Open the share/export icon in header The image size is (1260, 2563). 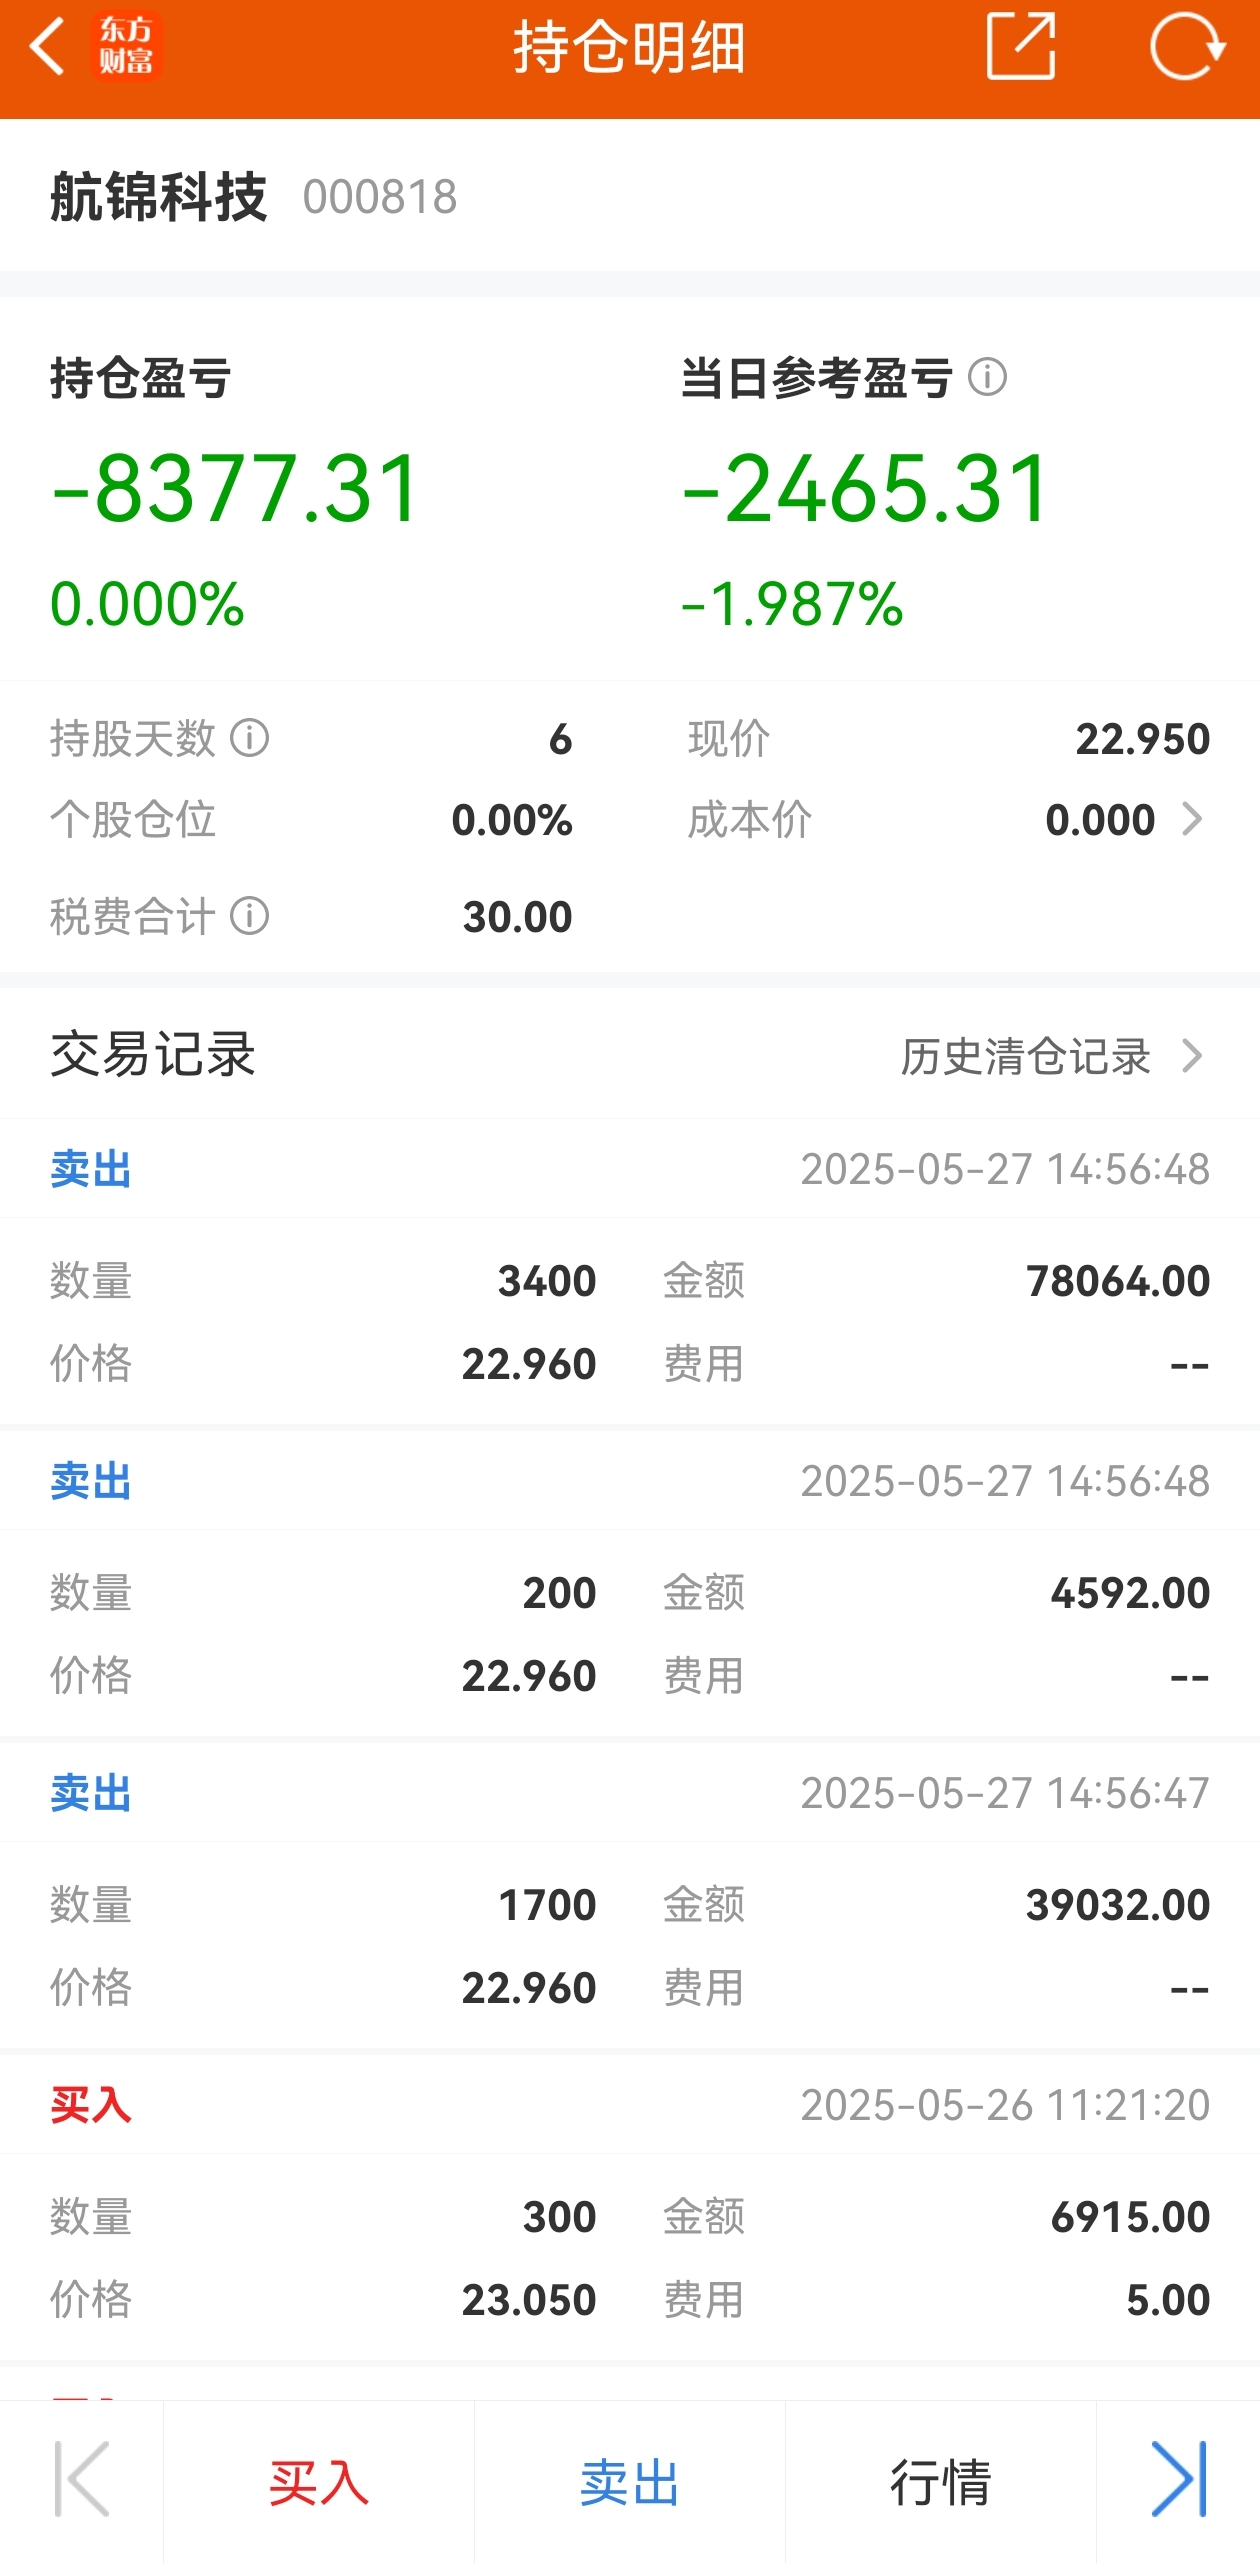(x=1021, y=46)
